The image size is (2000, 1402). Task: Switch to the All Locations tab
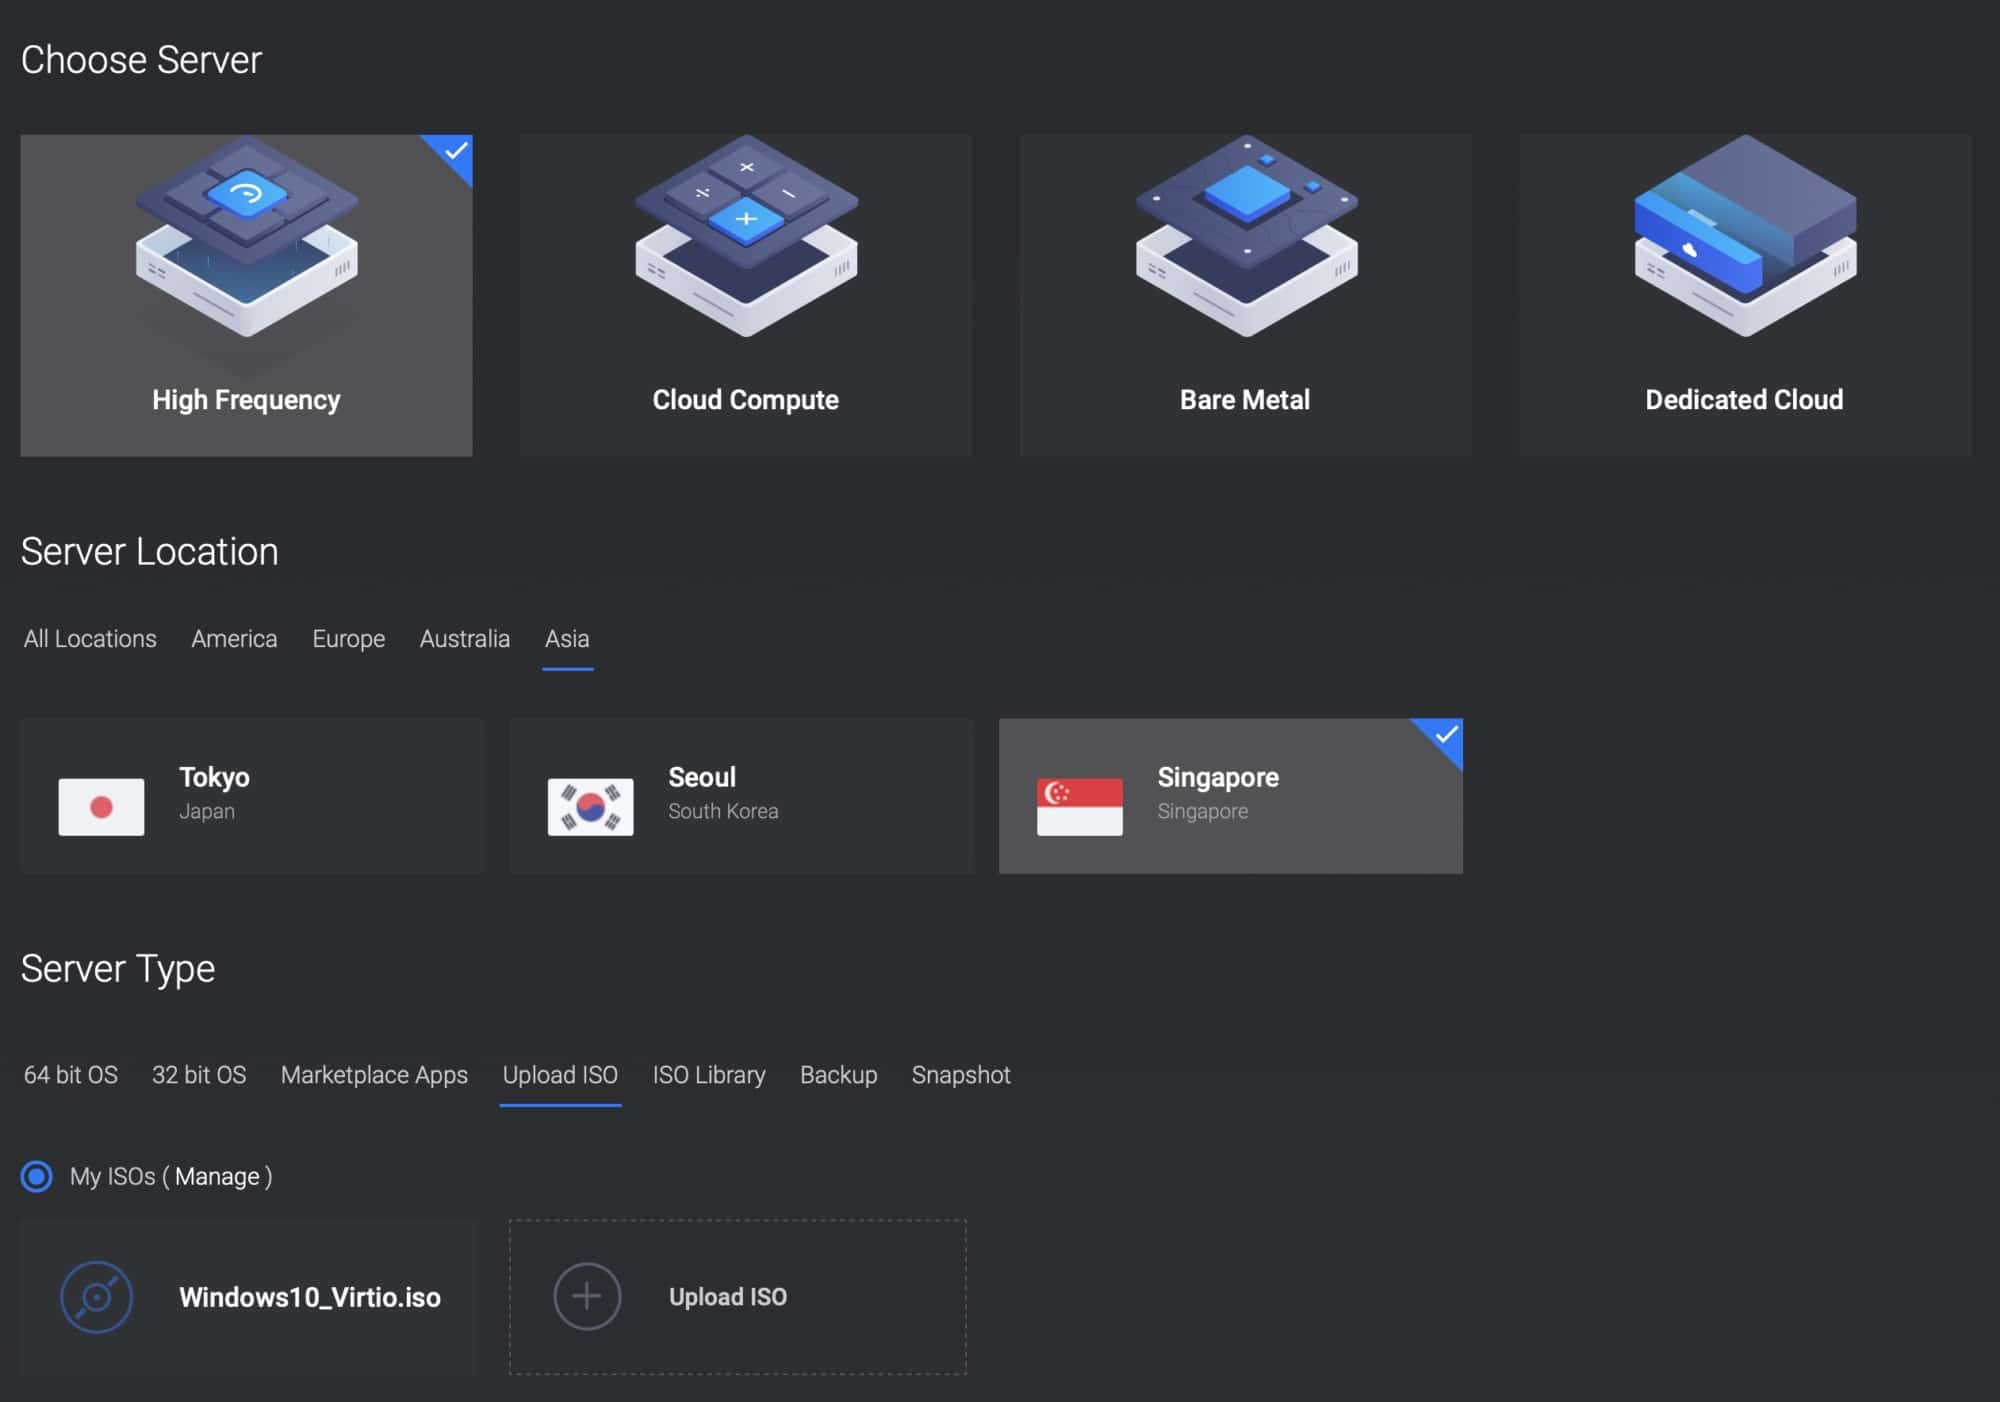(90, 639)
